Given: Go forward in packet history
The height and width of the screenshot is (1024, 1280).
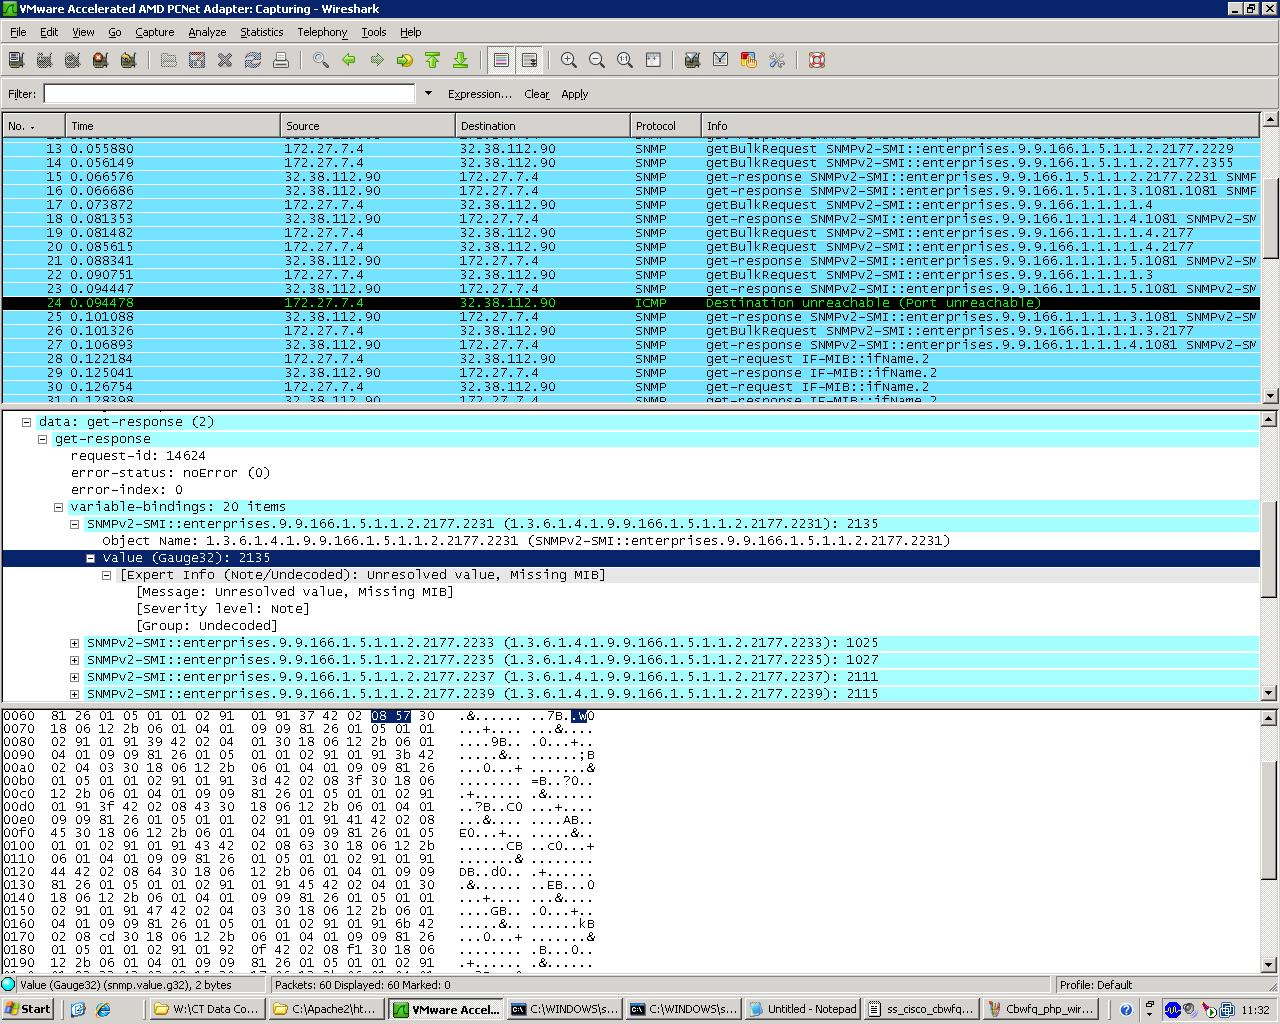Looking at the screenshot, I should pyautogui.click(x=377, y=60).
